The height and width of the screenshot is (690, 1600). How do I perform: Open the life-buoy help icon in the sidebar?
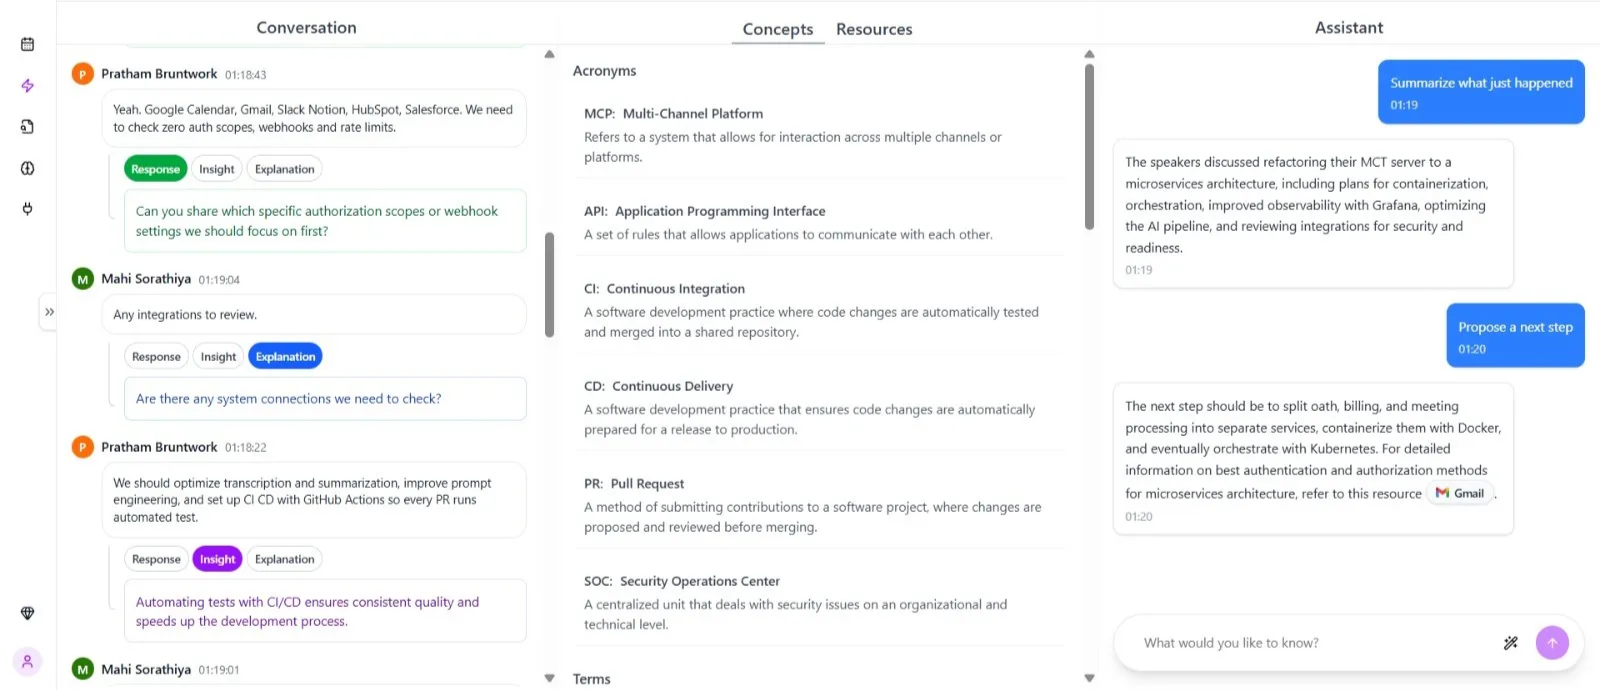point(27,167)
